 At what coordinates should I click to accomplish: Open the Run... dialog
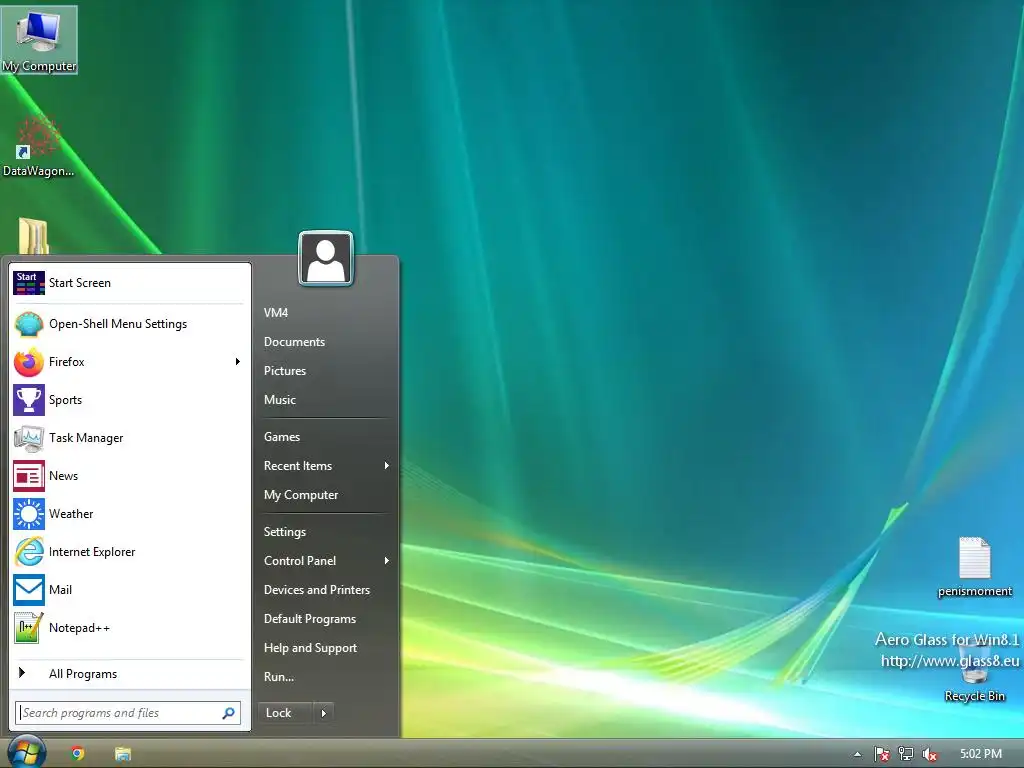pos(278,677)
